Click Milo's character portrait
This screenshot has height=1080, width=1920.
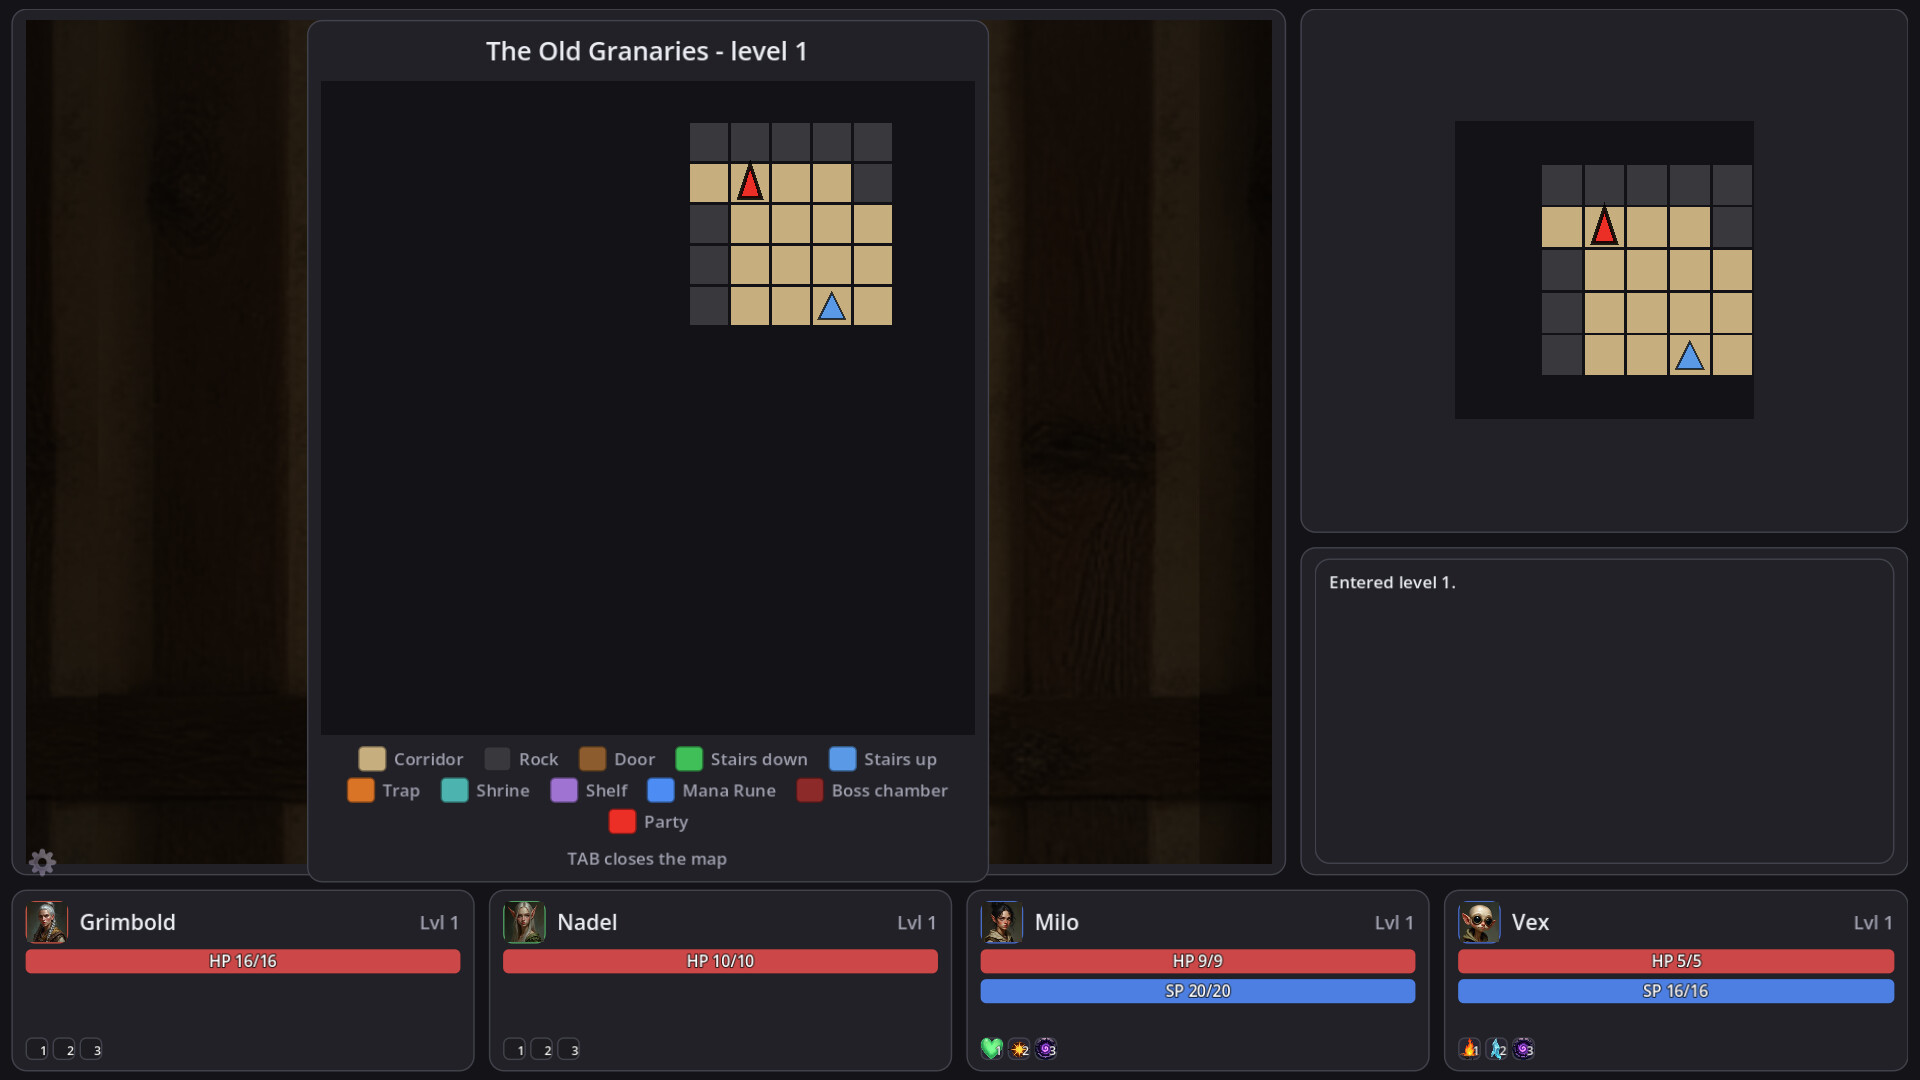[1002, 922]
